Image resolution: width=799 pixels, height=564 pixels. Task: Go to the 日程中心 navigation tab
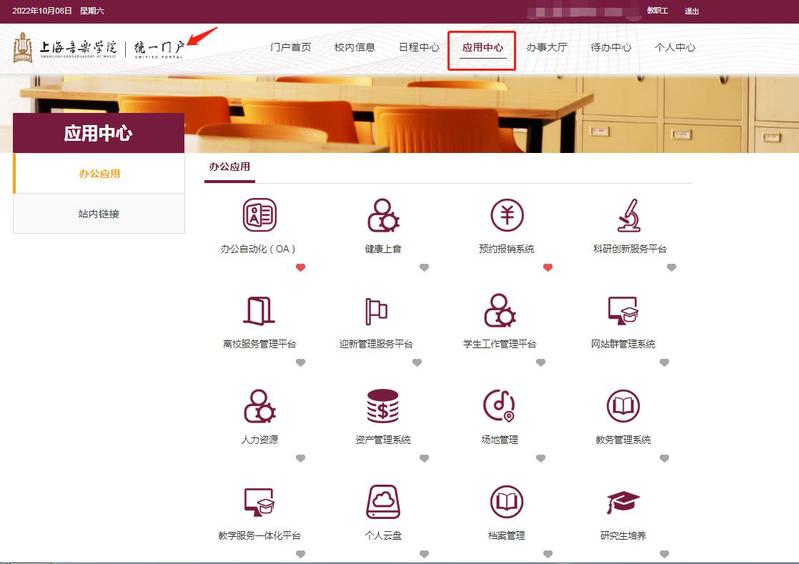(x=419, y=48)
